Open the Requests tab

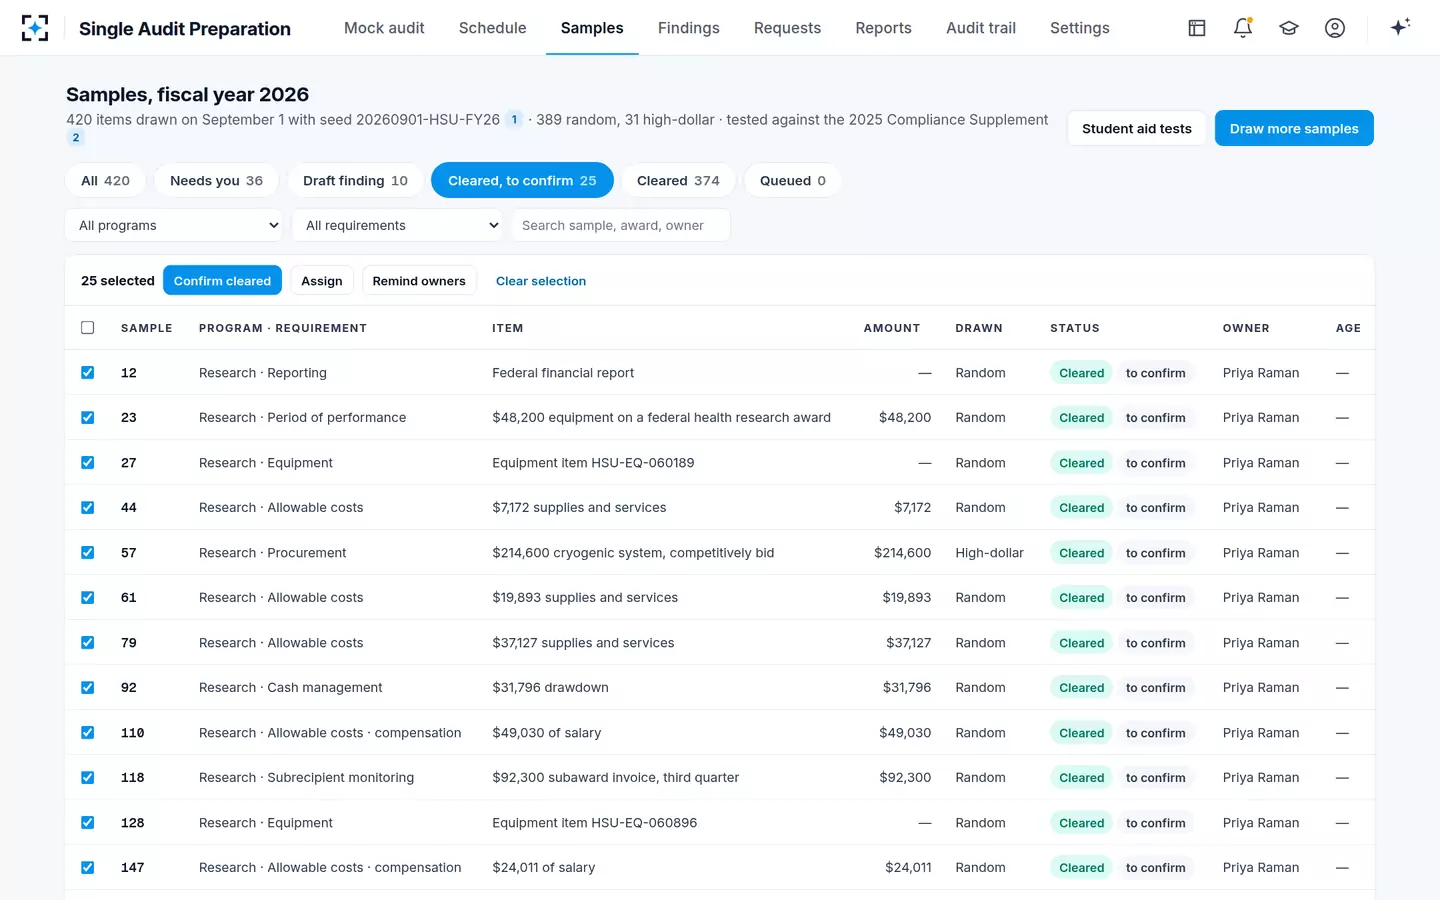[787, 28]
